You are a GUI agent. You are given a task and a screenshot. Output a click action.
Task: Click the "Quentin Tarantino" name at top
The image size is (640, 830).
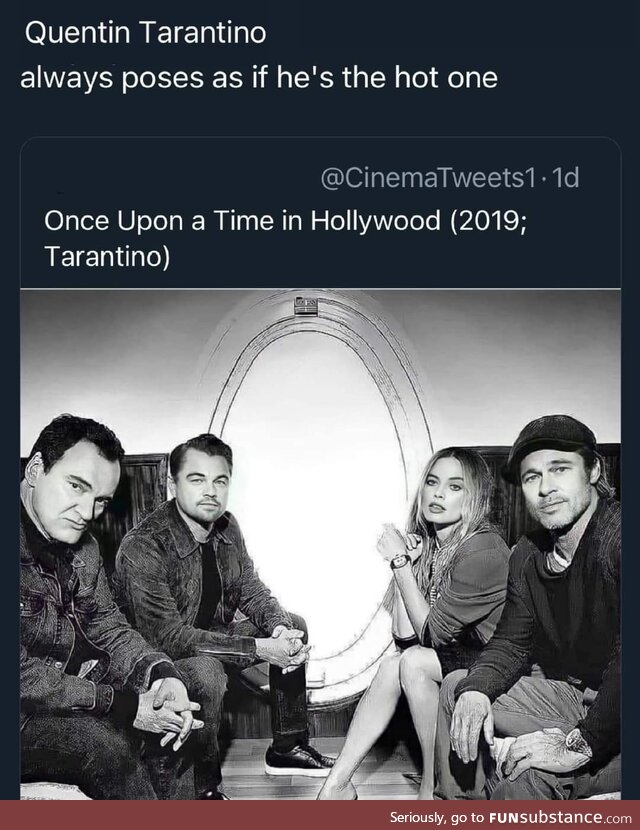click(x=145, y=33)
